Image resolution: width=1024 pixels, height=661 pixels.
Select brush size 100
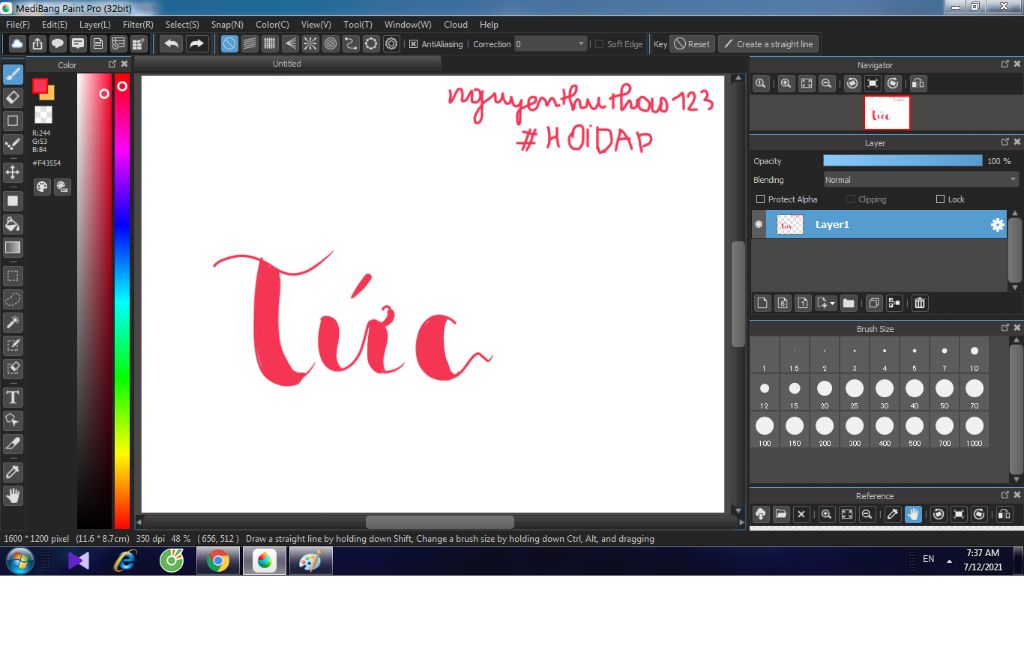pos(764,430)
